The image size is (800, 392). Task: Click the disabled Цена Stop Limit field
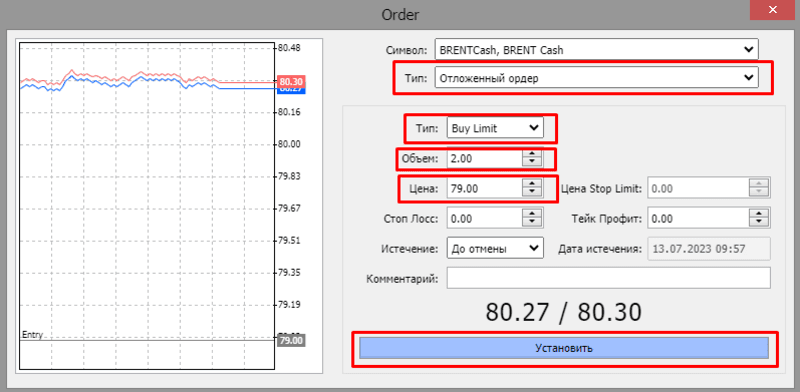tap(698, 188)
